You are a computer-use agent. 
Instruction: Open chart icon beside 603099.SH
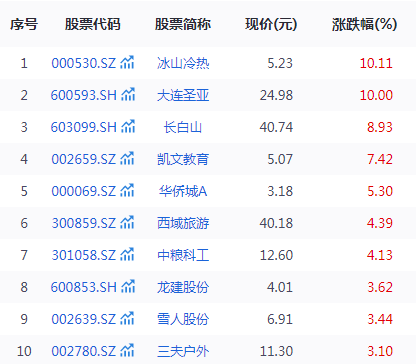128,126
